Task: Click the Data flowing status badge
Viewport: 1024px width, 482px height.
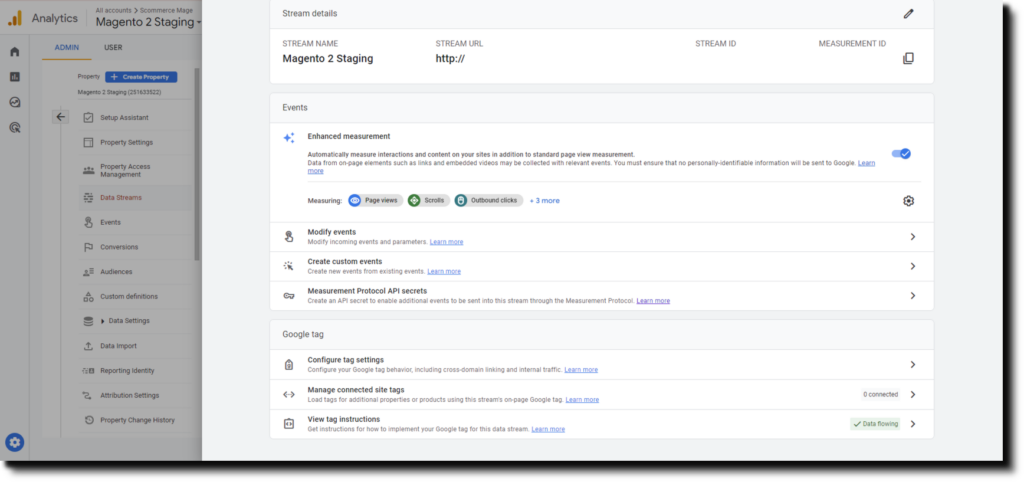Action: click(875, 424)
